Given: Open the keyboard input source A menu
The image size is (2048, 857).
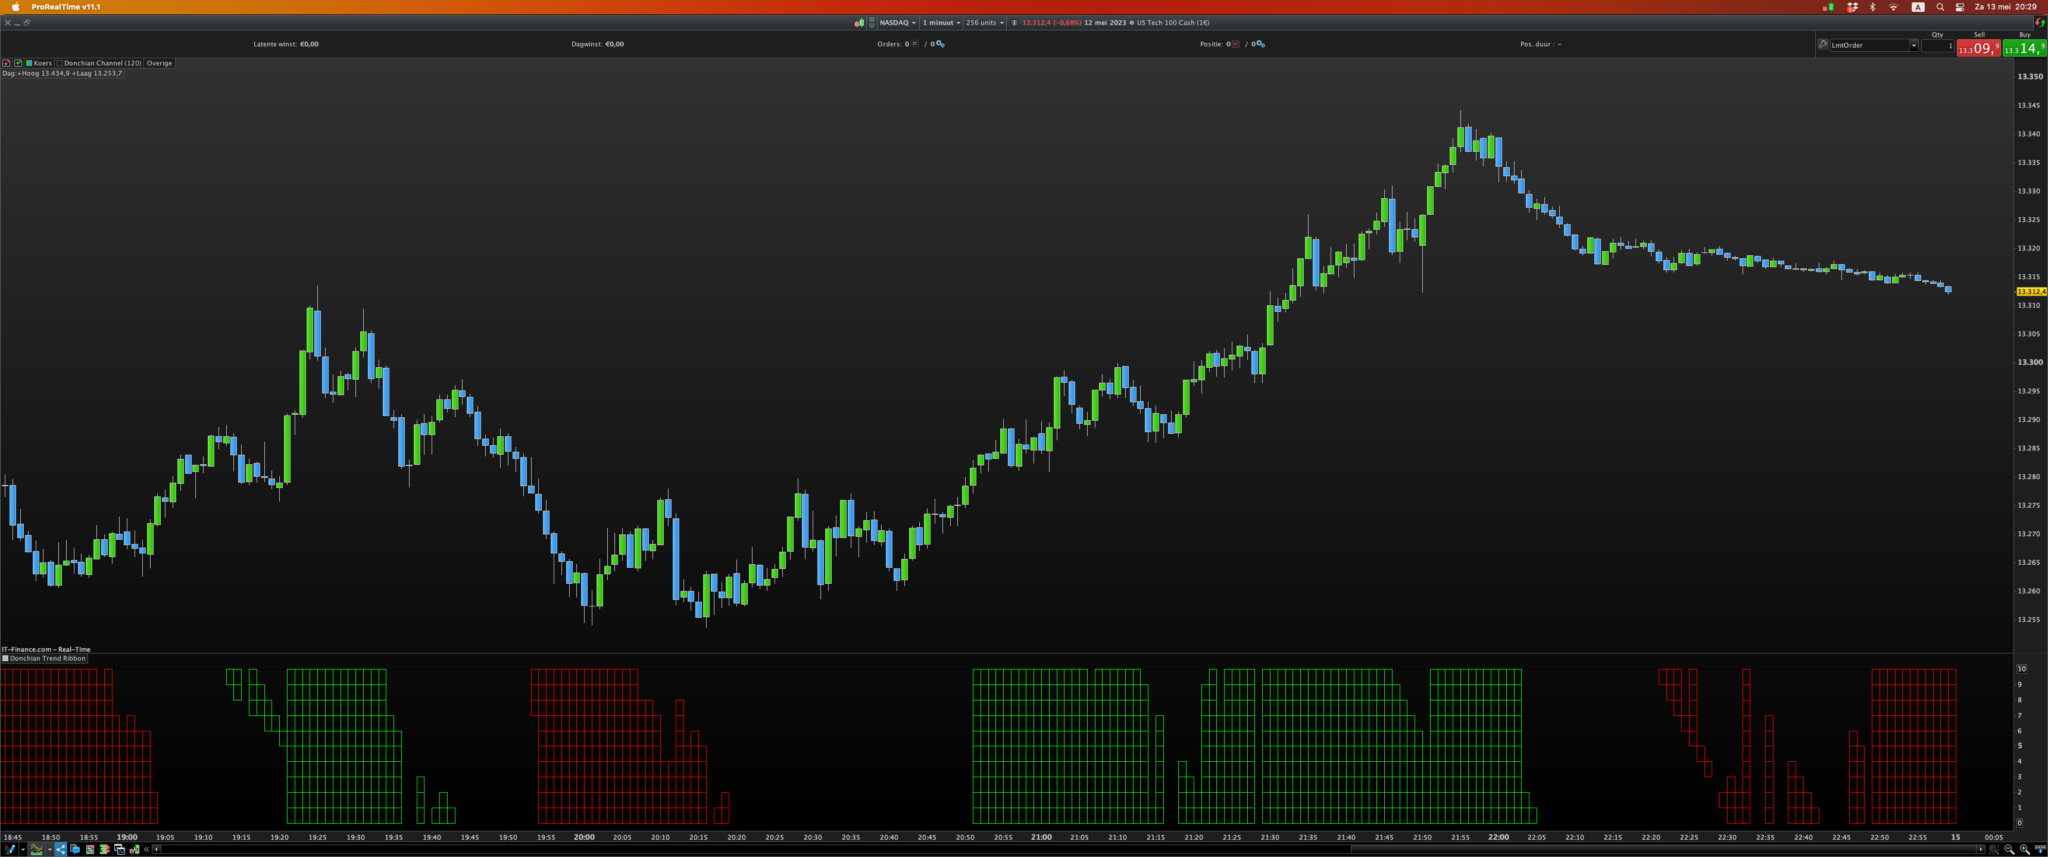Looking at the screenshot, I should point(1918,7).
